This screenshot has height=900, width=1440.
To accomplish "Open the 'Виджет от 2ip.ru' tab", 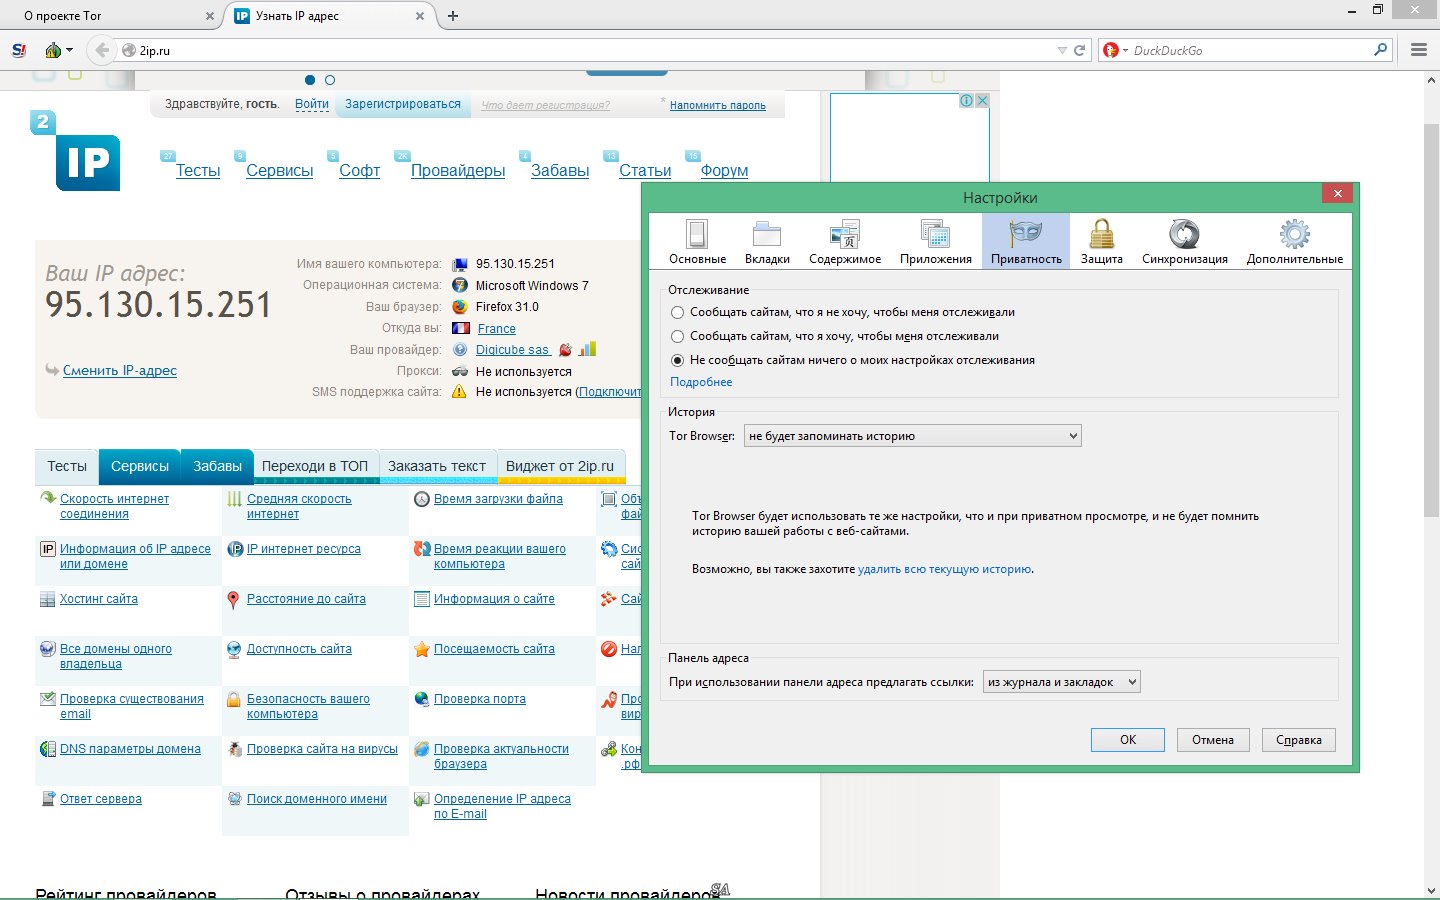I will point(560,466).
